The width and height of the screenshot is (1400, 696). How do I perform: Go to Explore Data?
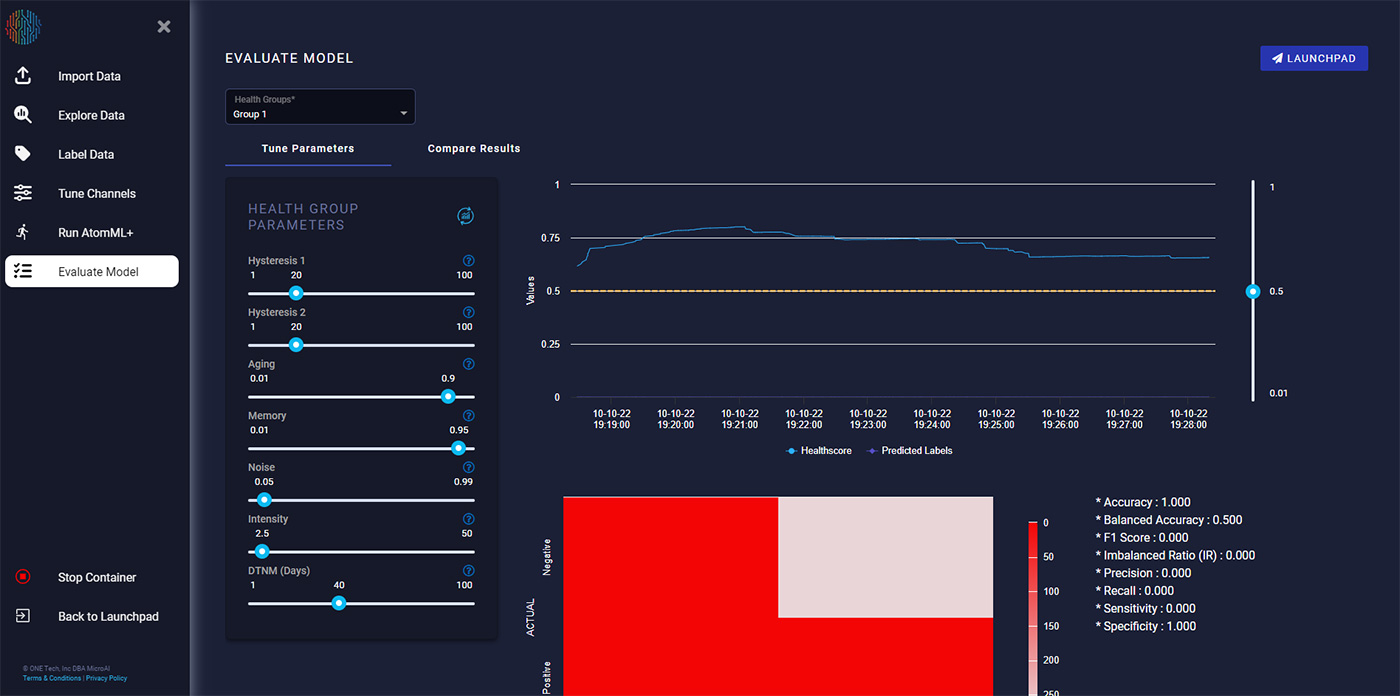pos(92,115)
